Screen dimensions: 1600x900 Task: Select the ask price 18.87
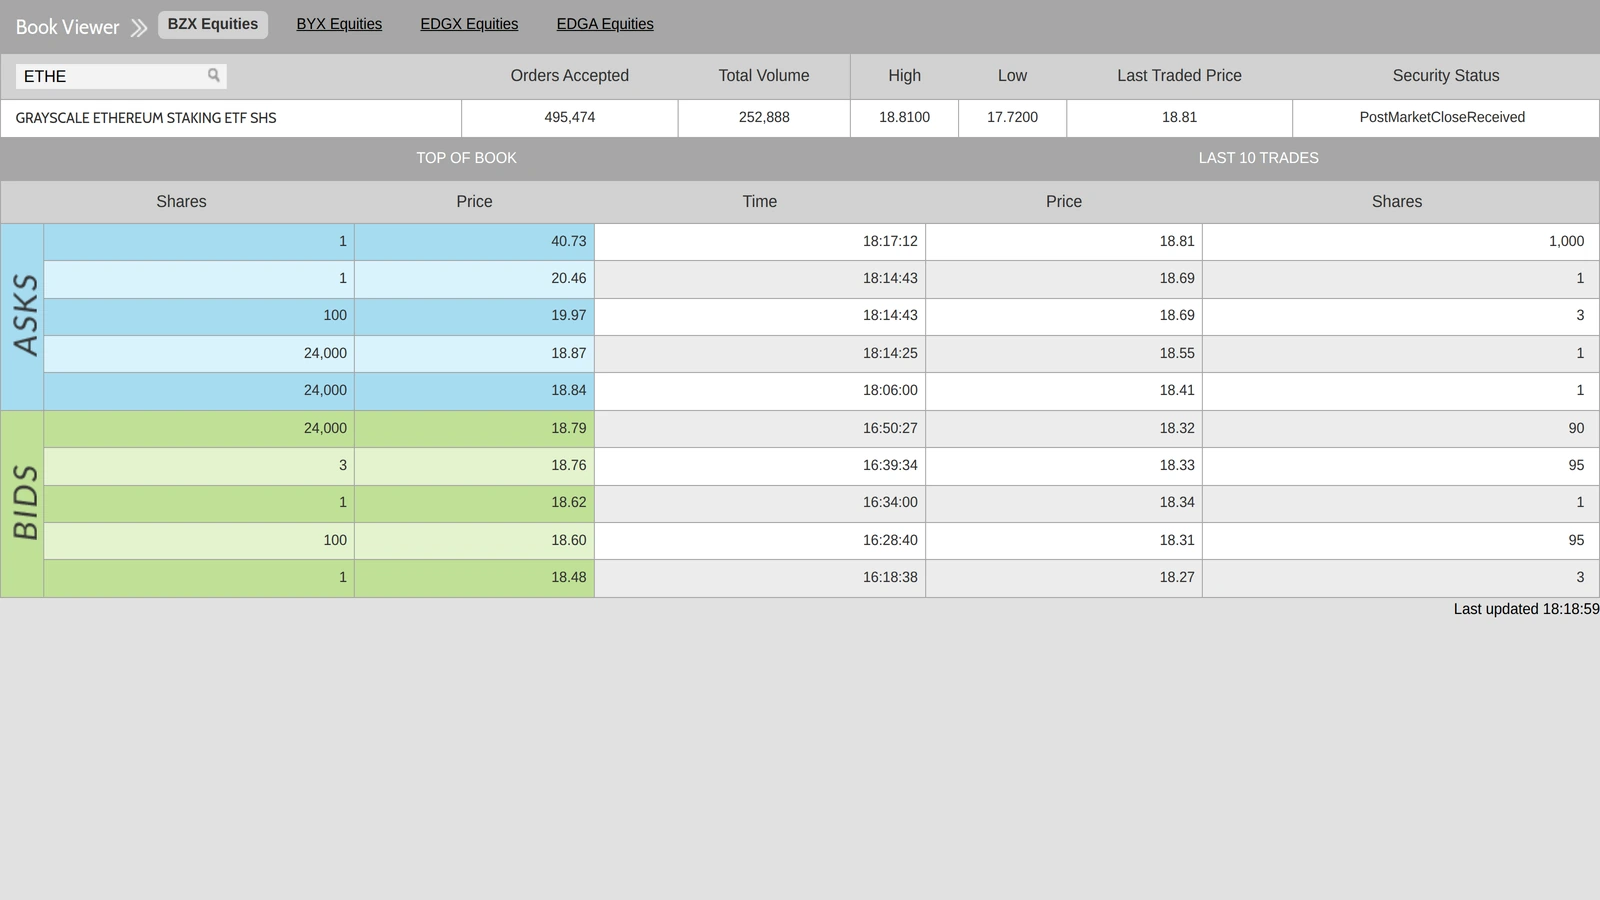[569, 354]
